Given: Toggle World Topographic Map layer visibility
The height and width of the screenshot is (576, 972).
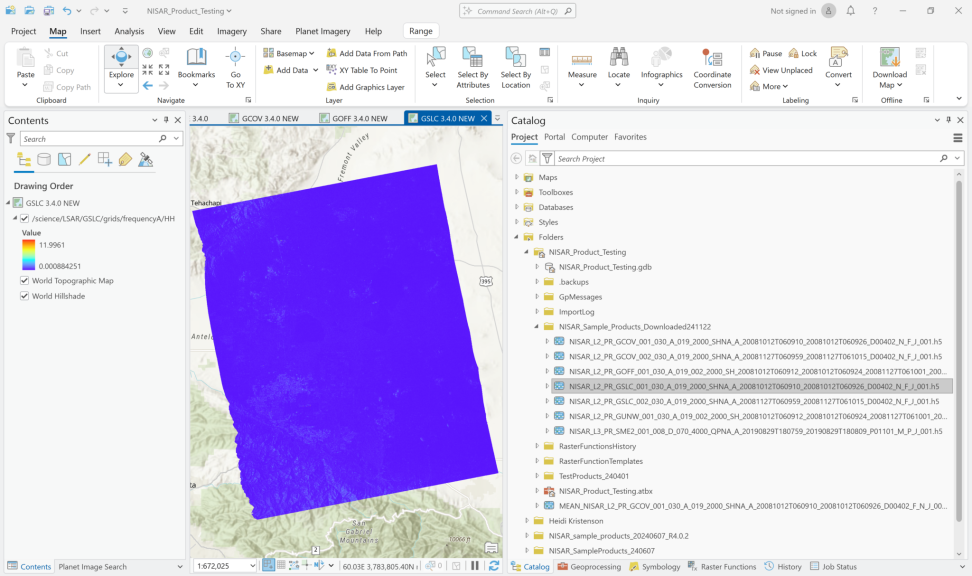Looking at the screenshot, I should click(25, 280).
